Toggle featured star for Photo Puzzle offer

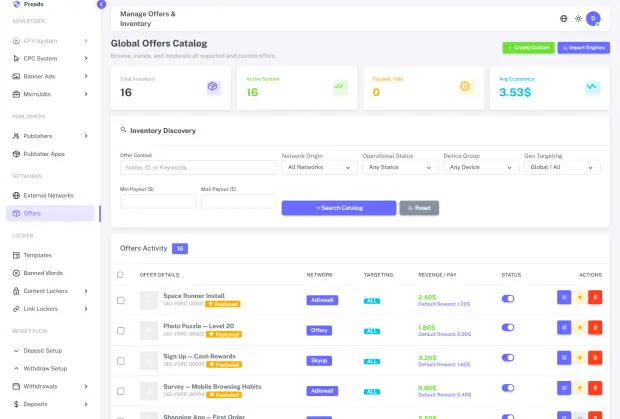pyautogui.click(x=580, y=327)
